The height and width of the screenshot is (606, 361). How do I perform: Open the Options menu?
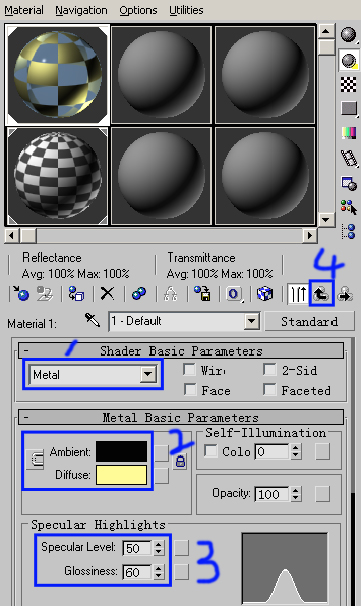coord(138,10)
